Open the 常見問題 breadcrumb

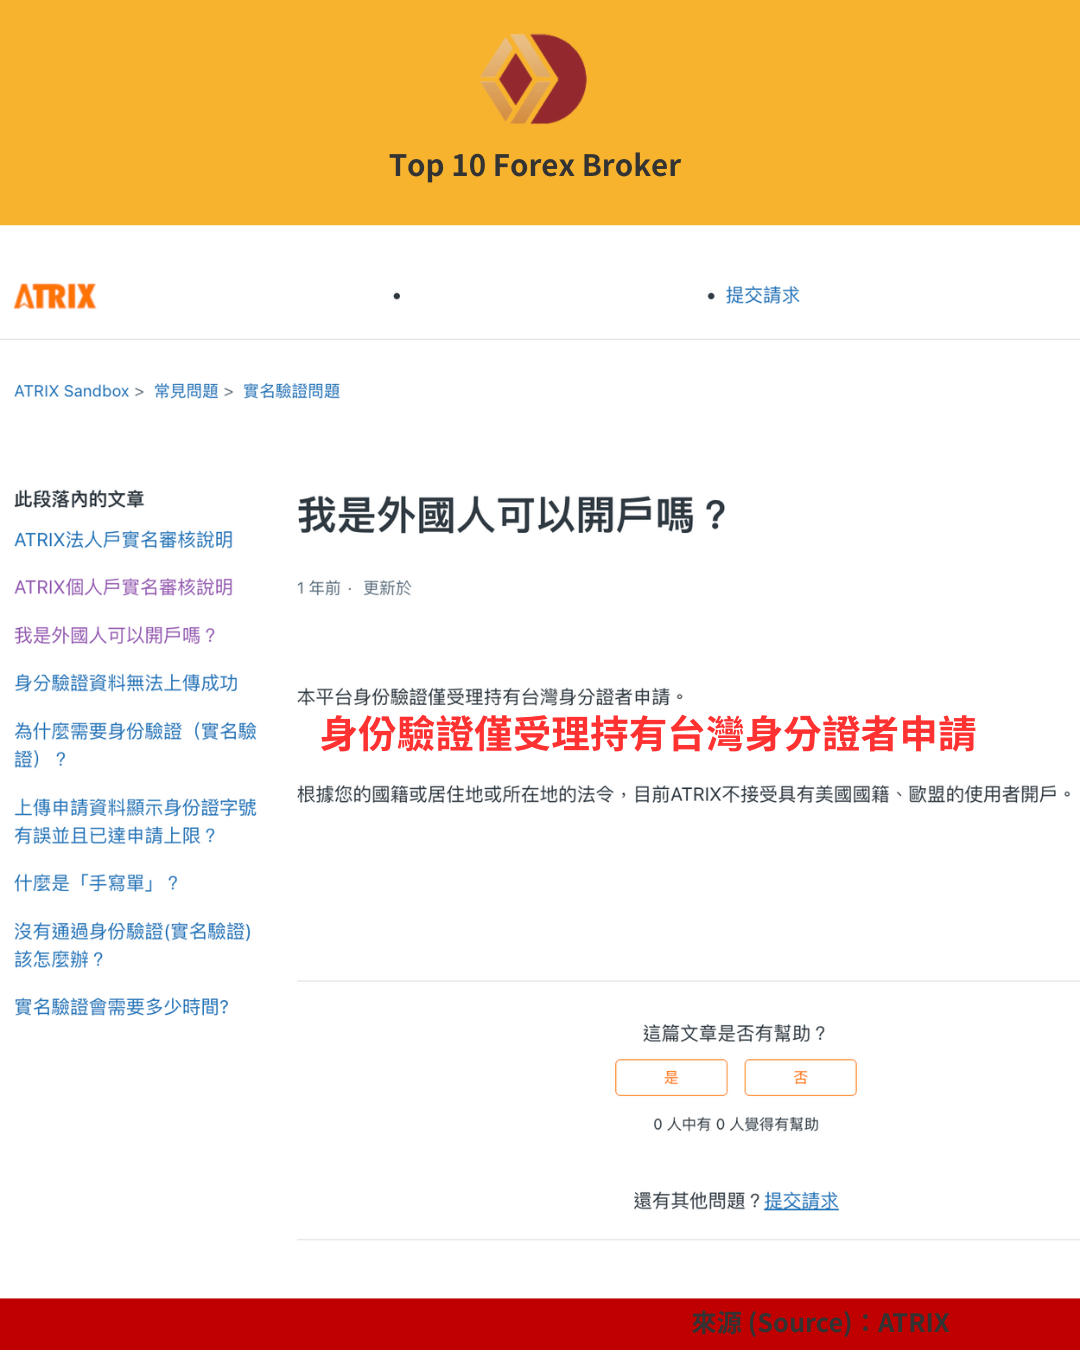(186, 391)
